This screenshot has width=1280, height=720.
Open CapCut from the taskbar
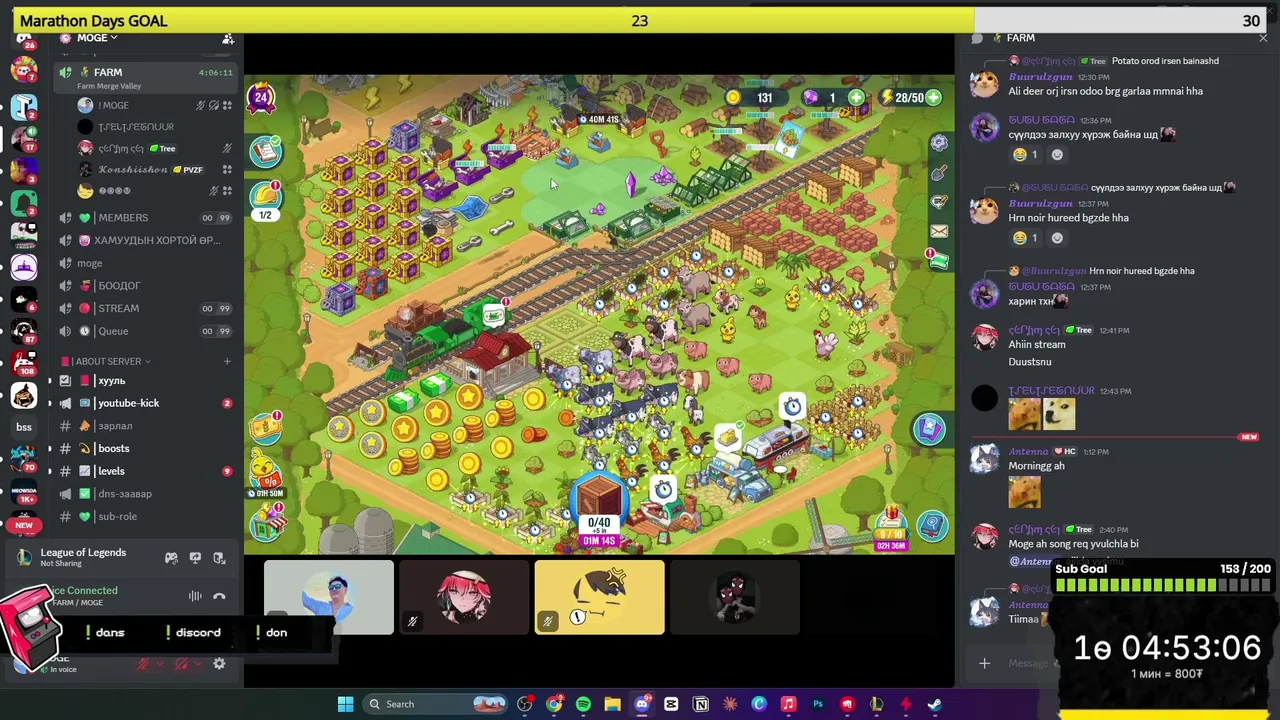coord(671,704)
